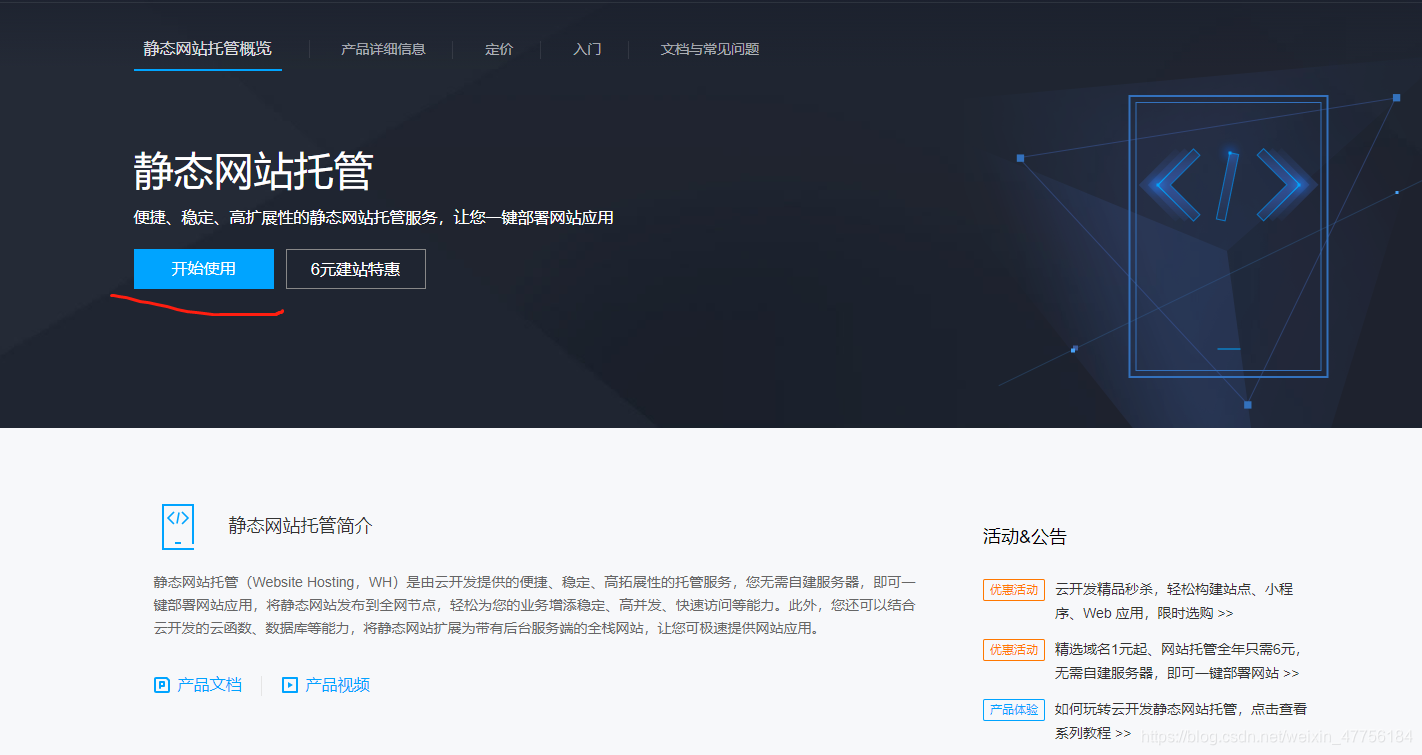点击蓝色「开始使用」按钮
This screenshot has width=1422, height=755.
point(204,269)
